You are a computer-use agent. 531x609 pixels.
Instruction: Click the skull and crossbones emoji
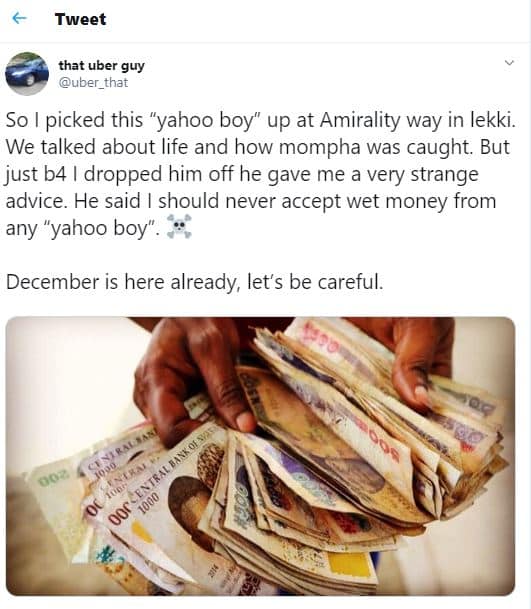pyautogui.click(x=179, y=227)
